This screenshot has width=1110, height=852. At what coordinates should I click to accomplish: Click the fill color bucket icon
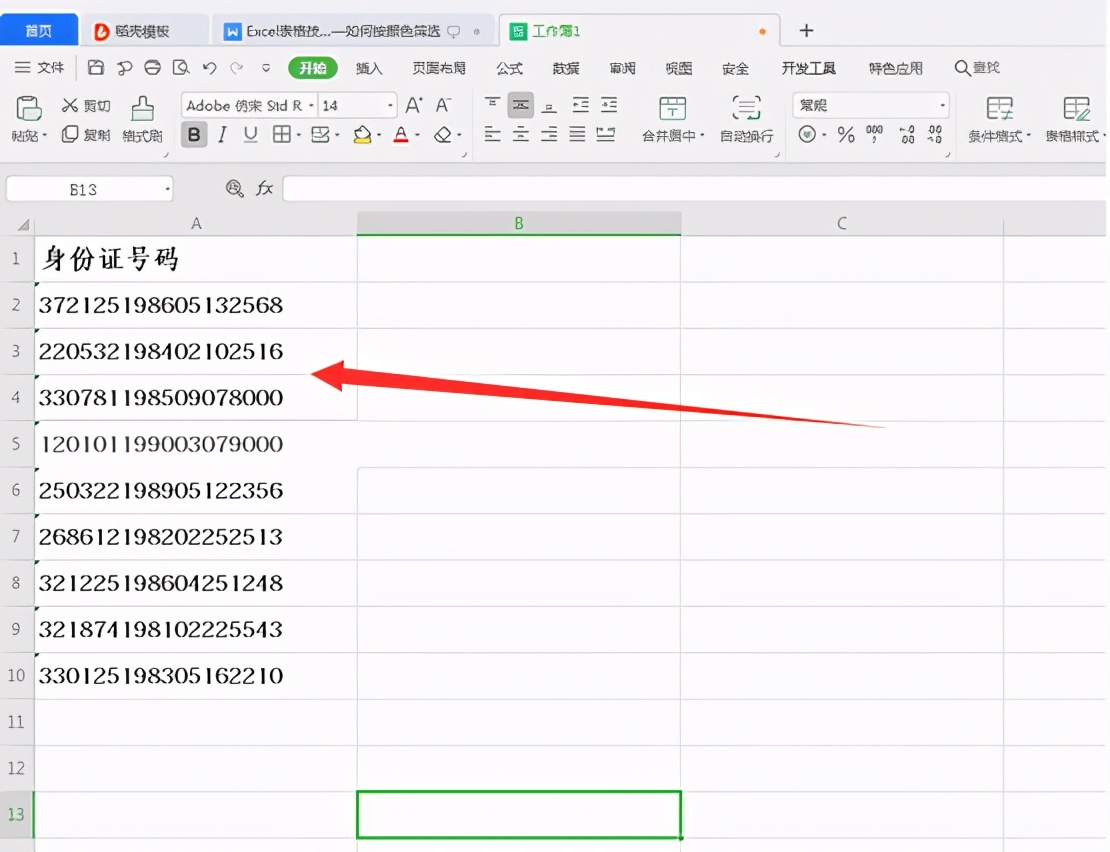[362, 134]
